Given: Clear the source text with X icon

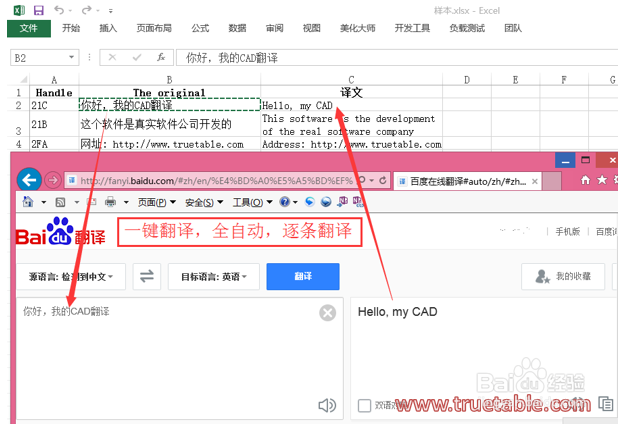Looking at the screenshot, I should [328, 313].
